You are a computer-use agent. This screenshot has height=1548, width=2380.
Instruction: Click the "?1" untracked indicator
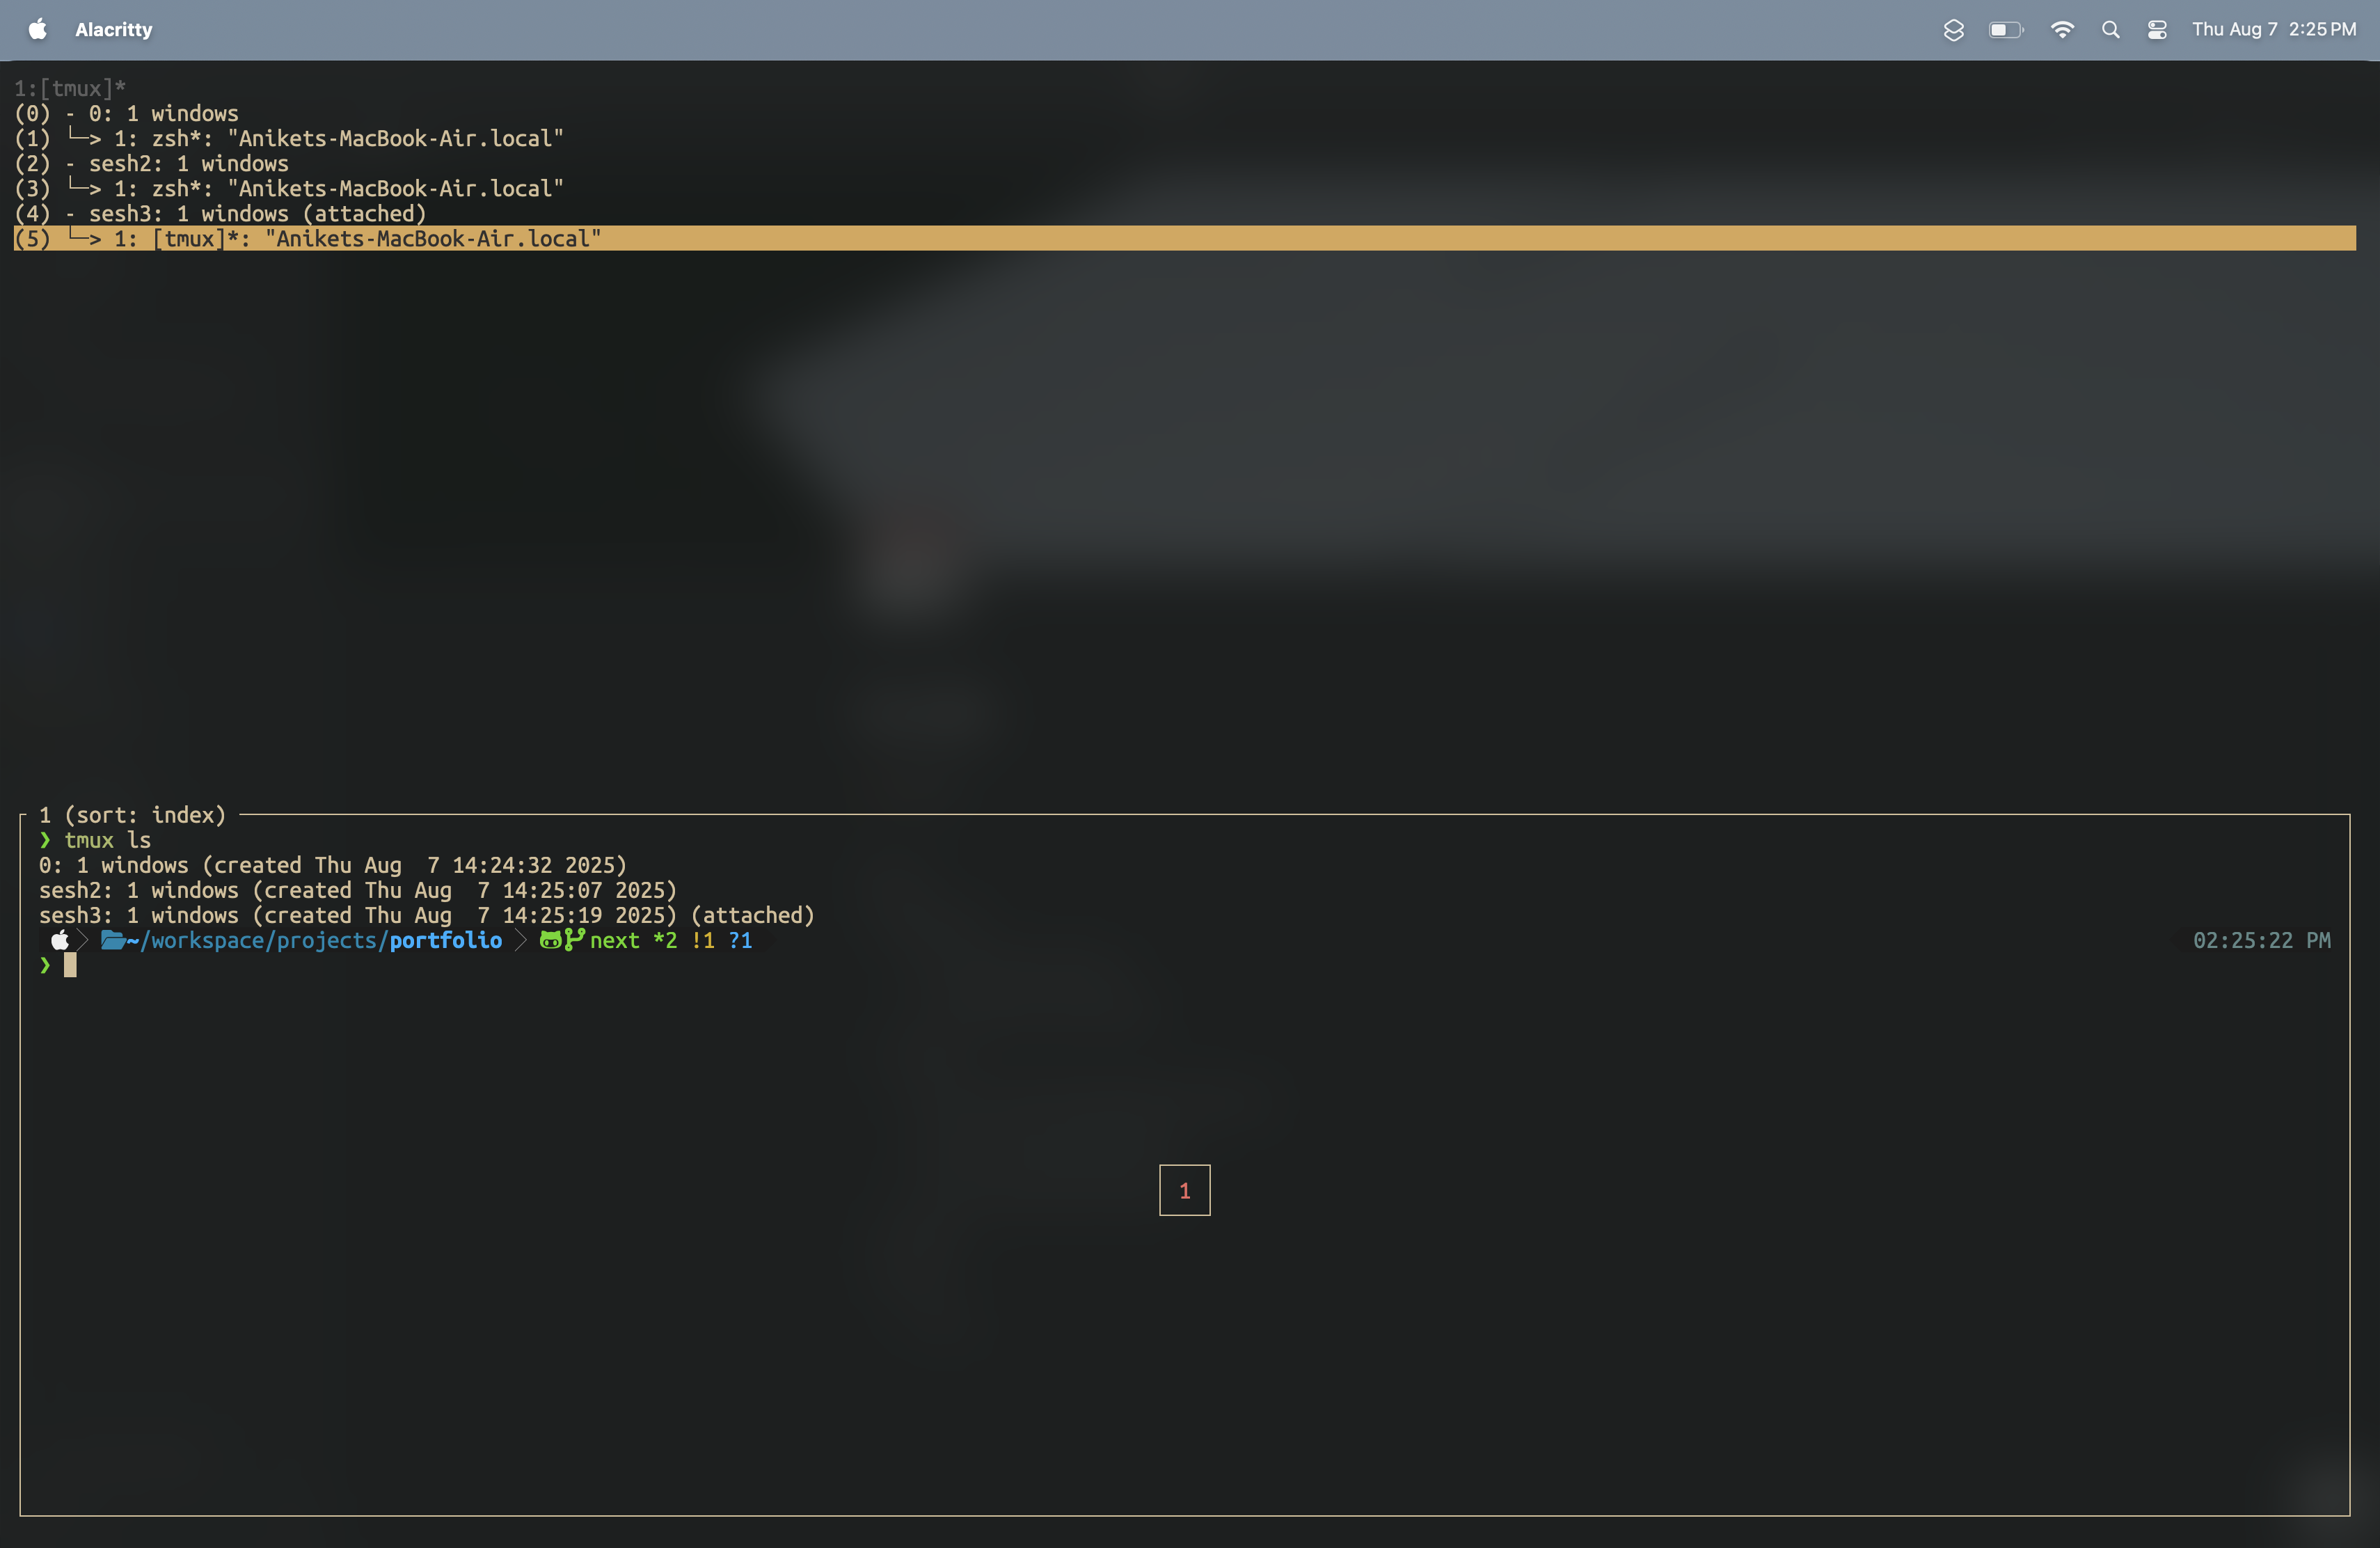740,941
